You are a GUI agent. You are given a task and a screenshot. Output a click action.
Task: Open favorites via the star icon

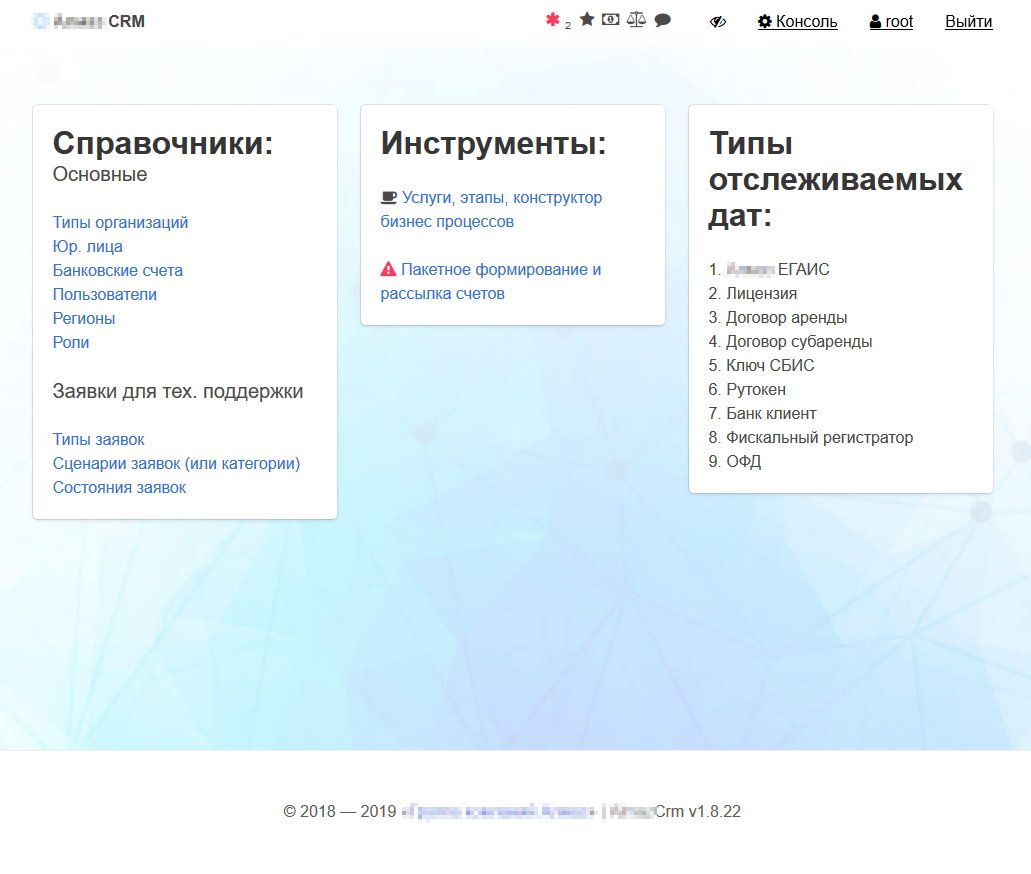[587, 20]
